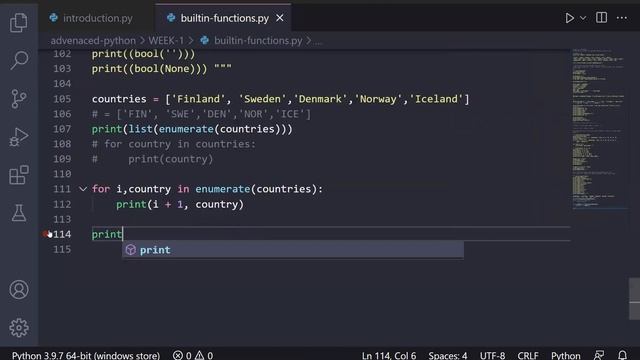Click the print((bool(None))) line 103
This screenshot has height=360, width=640.
162,69
